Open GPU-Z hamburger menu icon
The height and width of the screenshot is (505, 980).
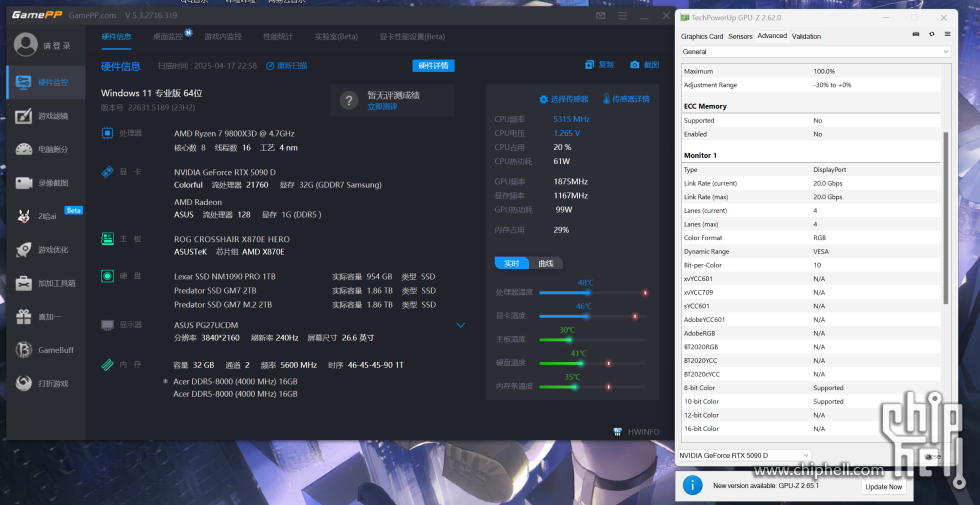pos(948,34)
